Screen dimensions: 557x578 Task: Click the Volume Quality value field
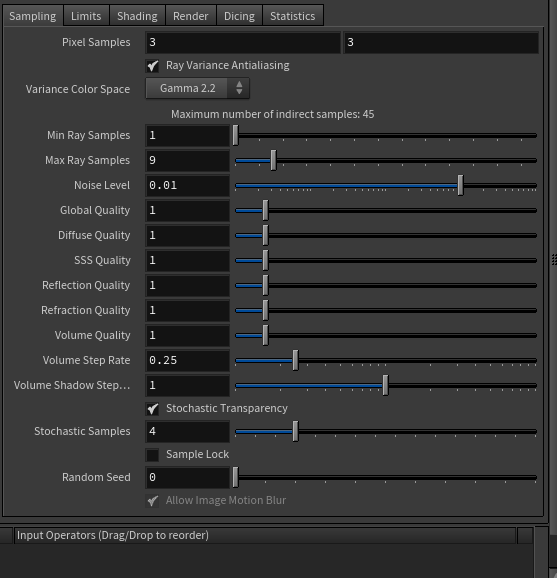[188, 335]
